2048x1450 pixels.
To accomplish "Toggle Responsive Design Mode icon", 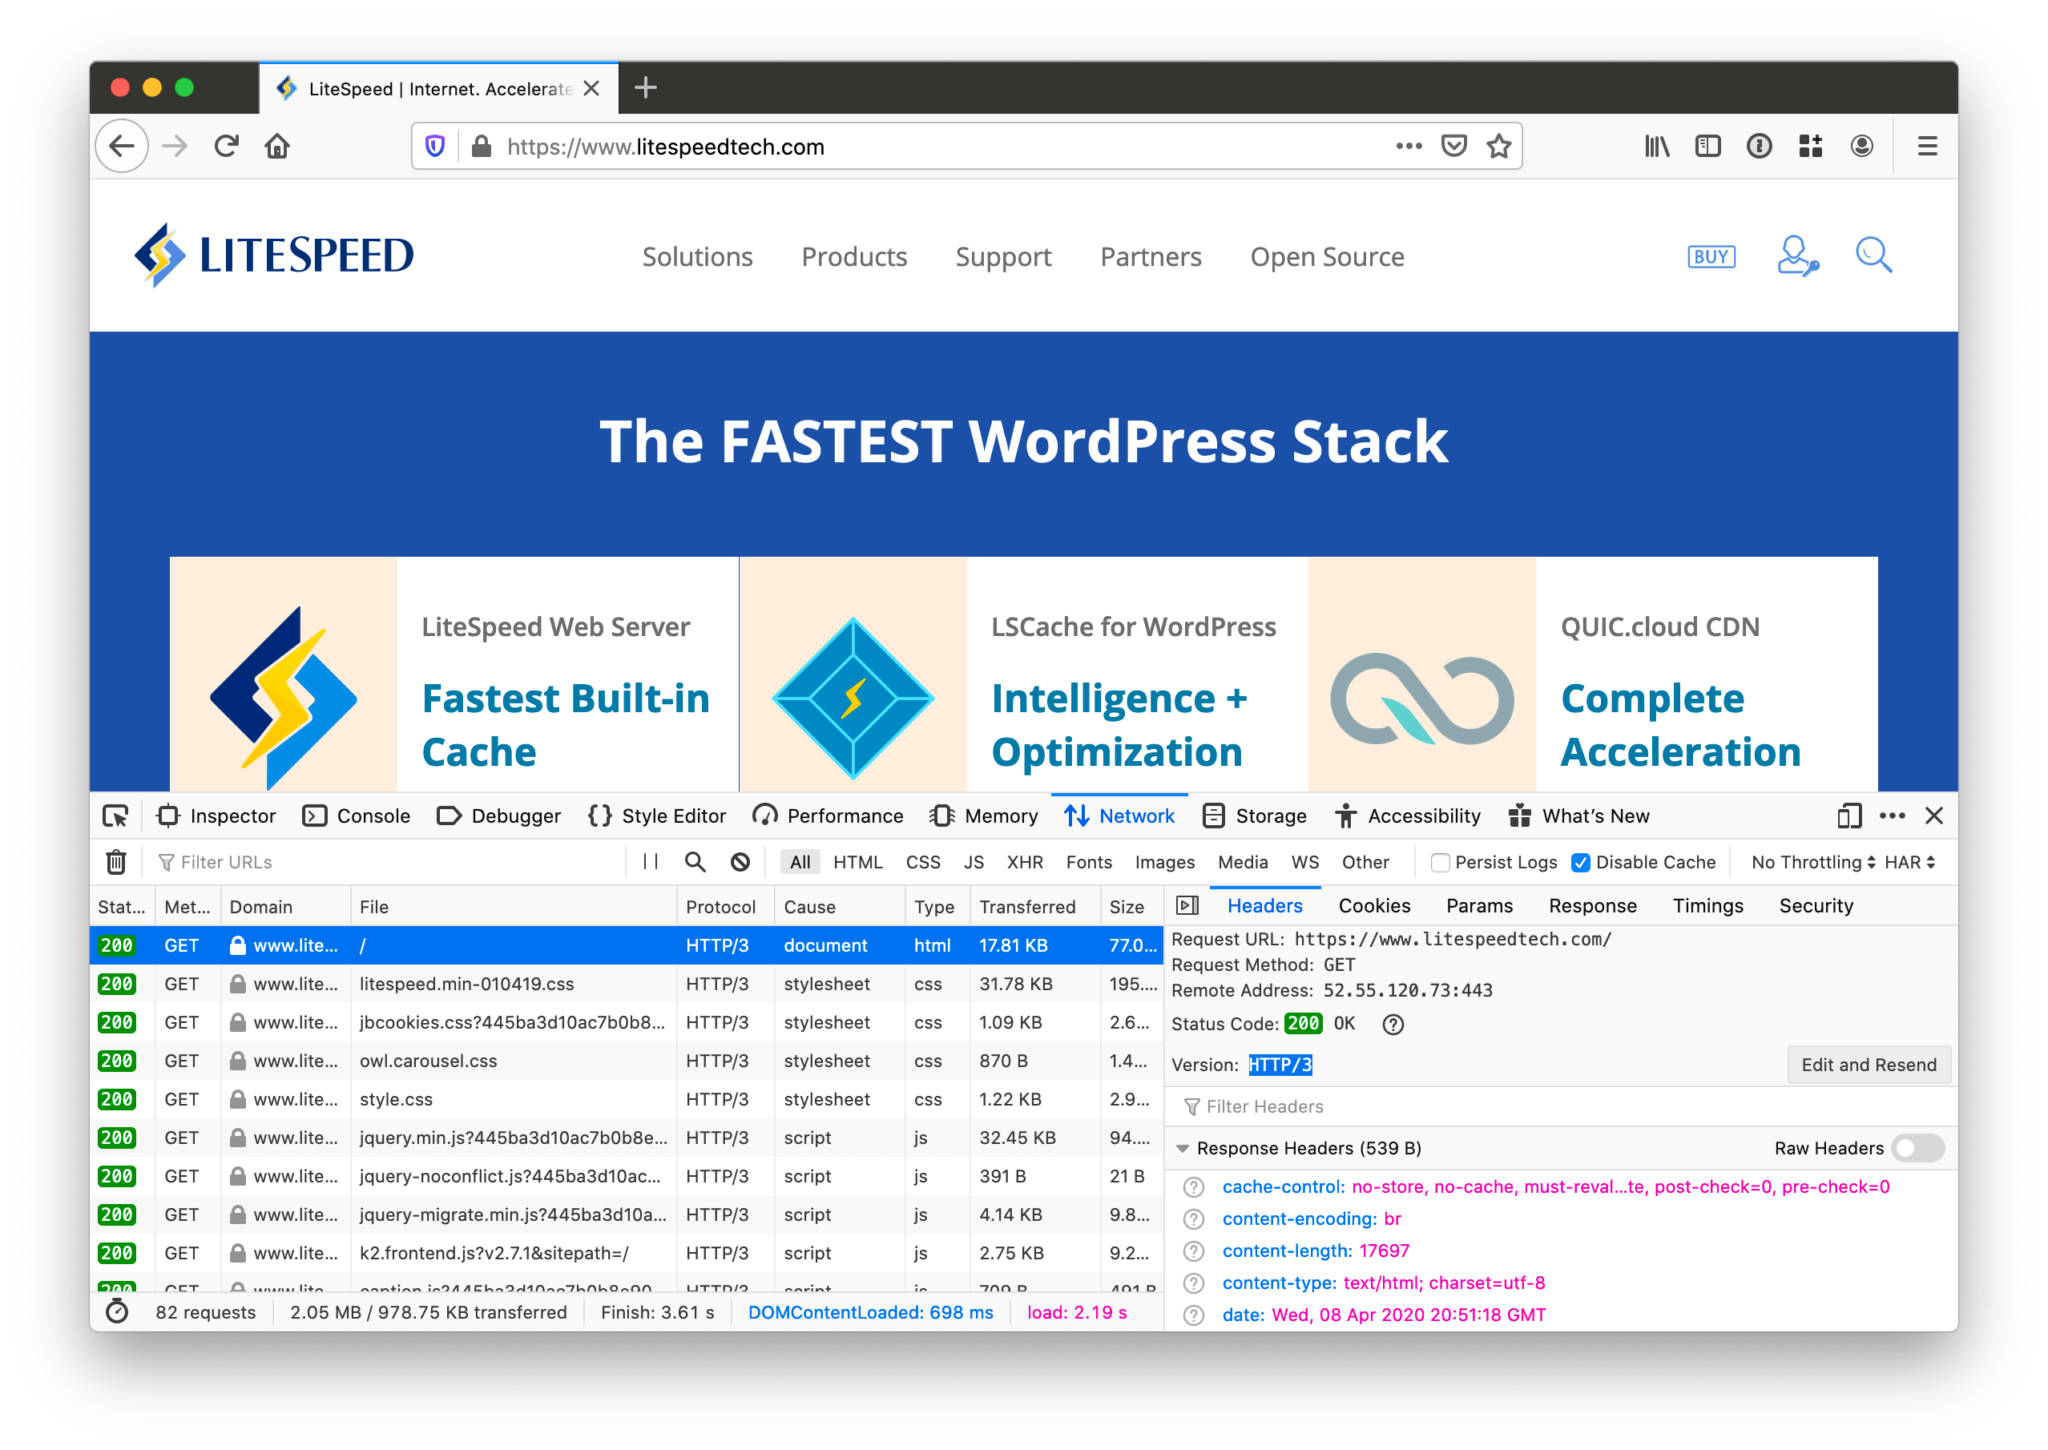I will 1848,815.
